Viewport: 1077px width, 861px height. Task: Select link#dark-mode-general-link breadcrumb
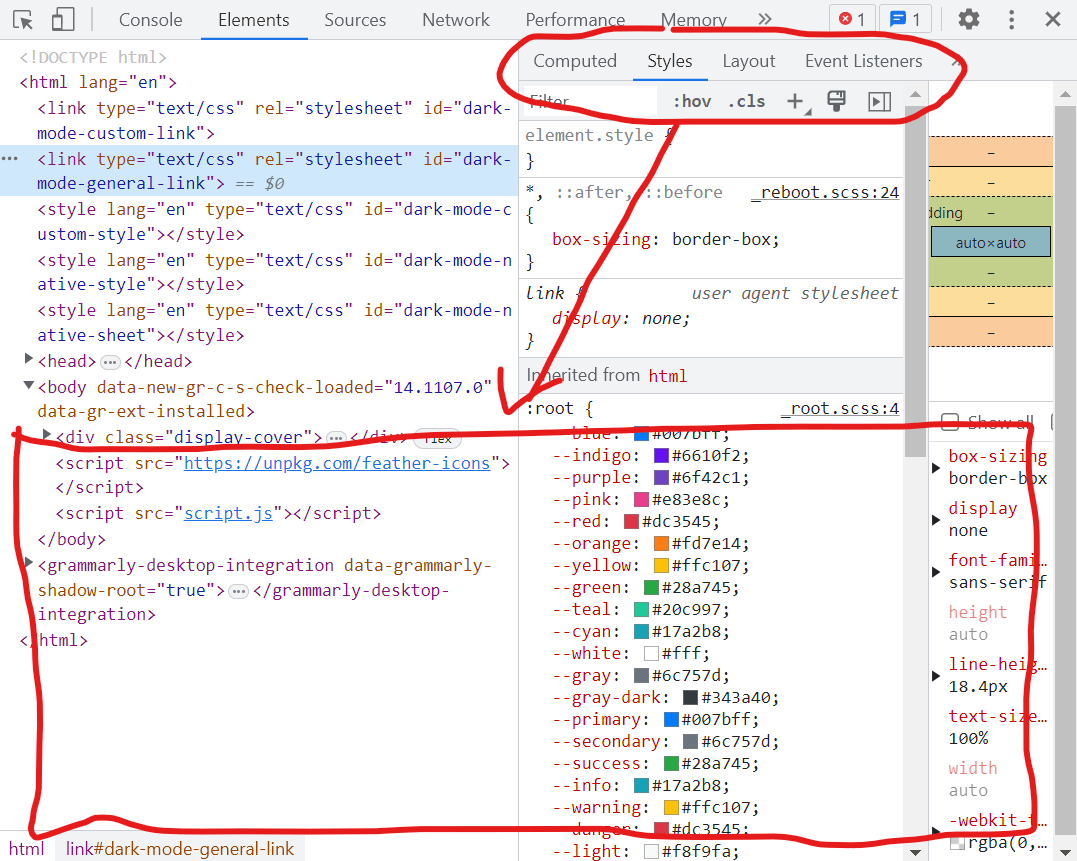[x=180, y=849]
